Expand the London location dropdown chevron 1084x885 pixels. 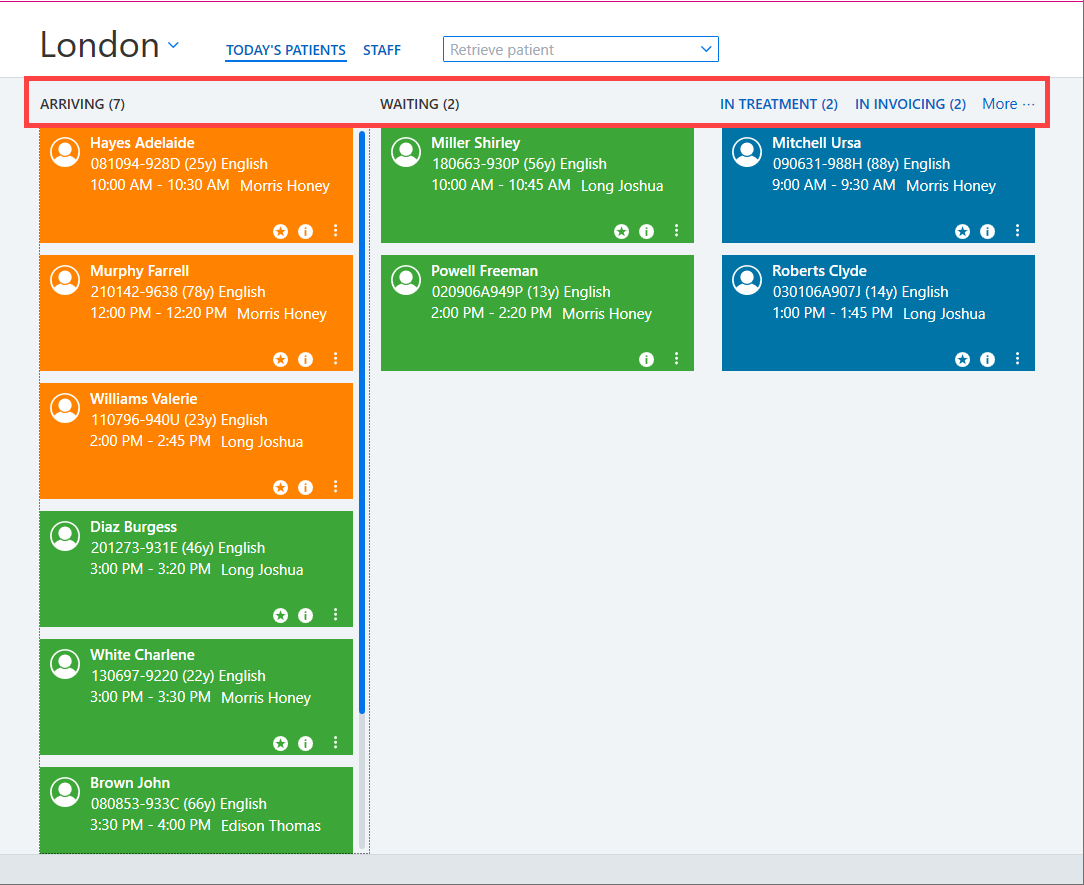[174, 46]
